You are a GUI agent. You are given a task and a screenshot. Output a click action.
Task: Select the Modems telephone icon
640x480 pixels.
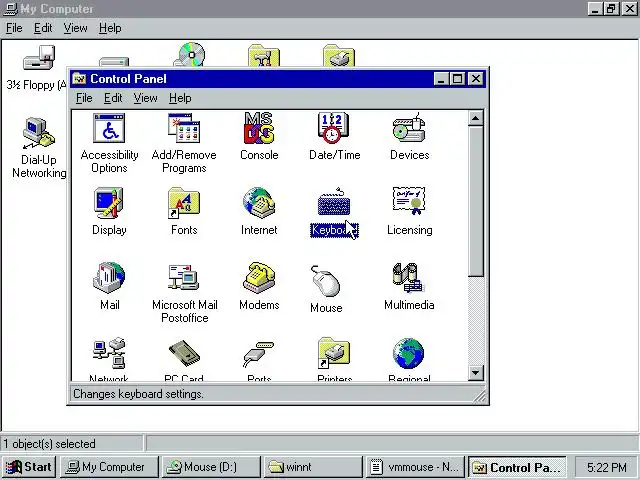(x=259, y=278)
